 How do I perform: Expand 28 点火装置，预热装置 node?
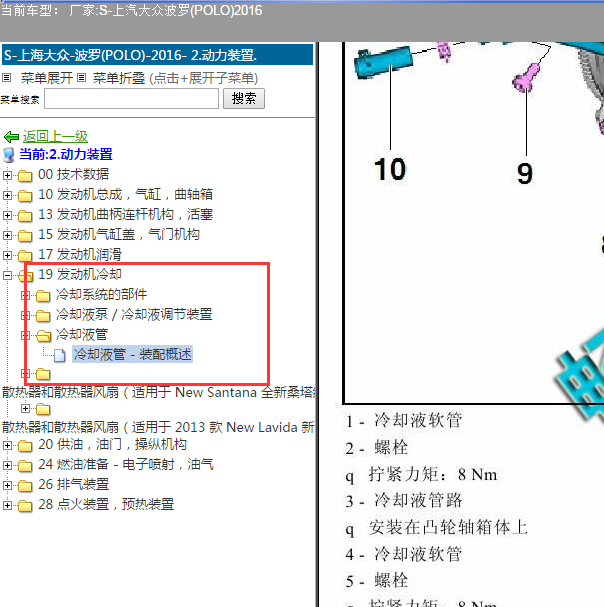coord(7,505)
